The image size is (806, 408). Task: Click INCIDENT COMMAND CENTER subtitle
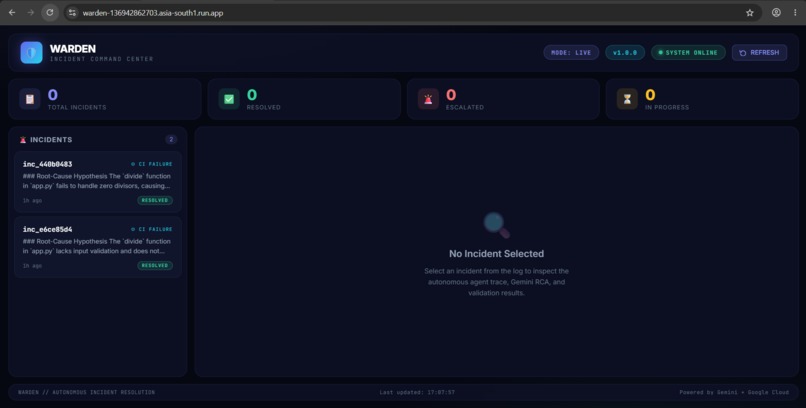coord(101,59)
